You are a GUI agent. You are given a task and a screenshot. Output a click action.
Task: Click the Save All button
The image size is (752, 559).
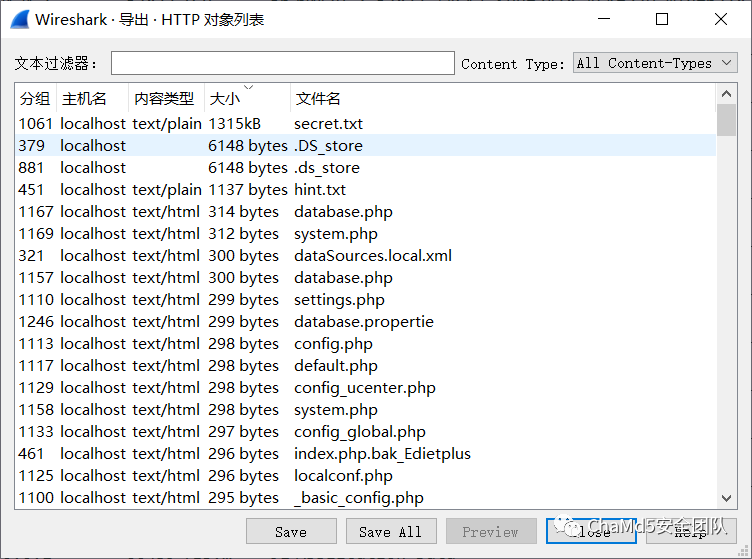tap(391, 532)
